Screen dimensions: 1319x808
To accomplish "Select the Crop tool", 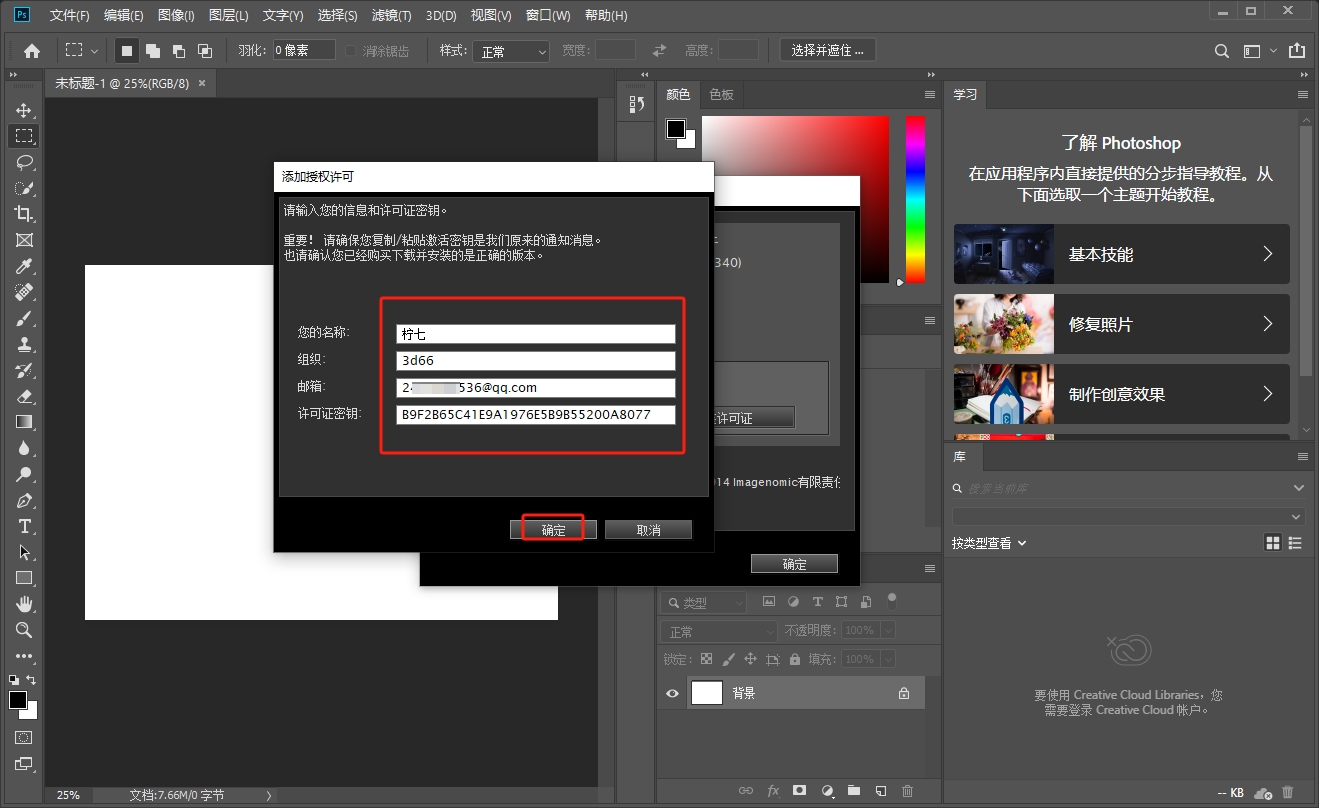I will point(24,214).
